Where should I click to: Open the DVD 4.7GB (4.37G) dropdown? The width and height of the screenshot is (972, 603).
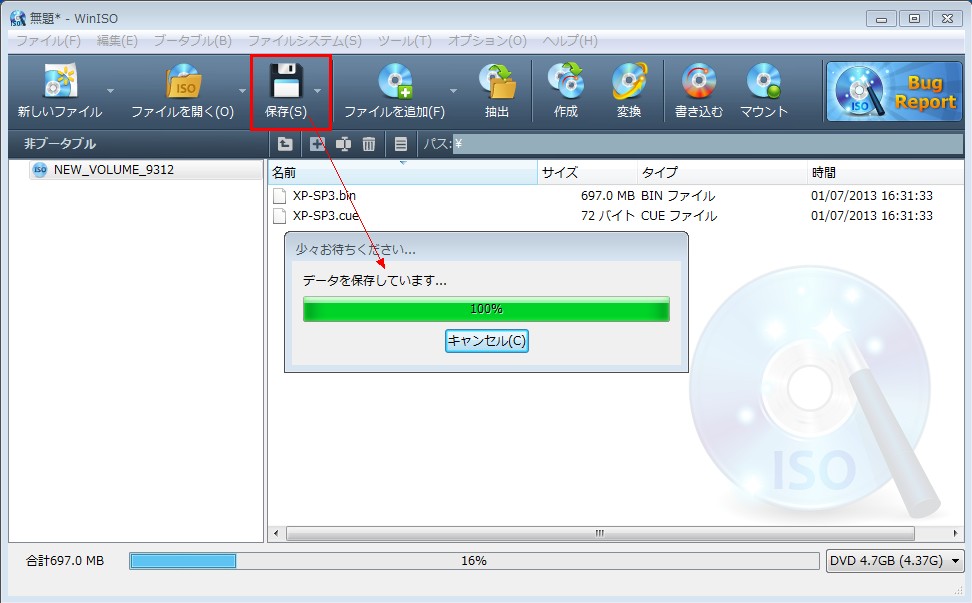(x=895, y=561)
